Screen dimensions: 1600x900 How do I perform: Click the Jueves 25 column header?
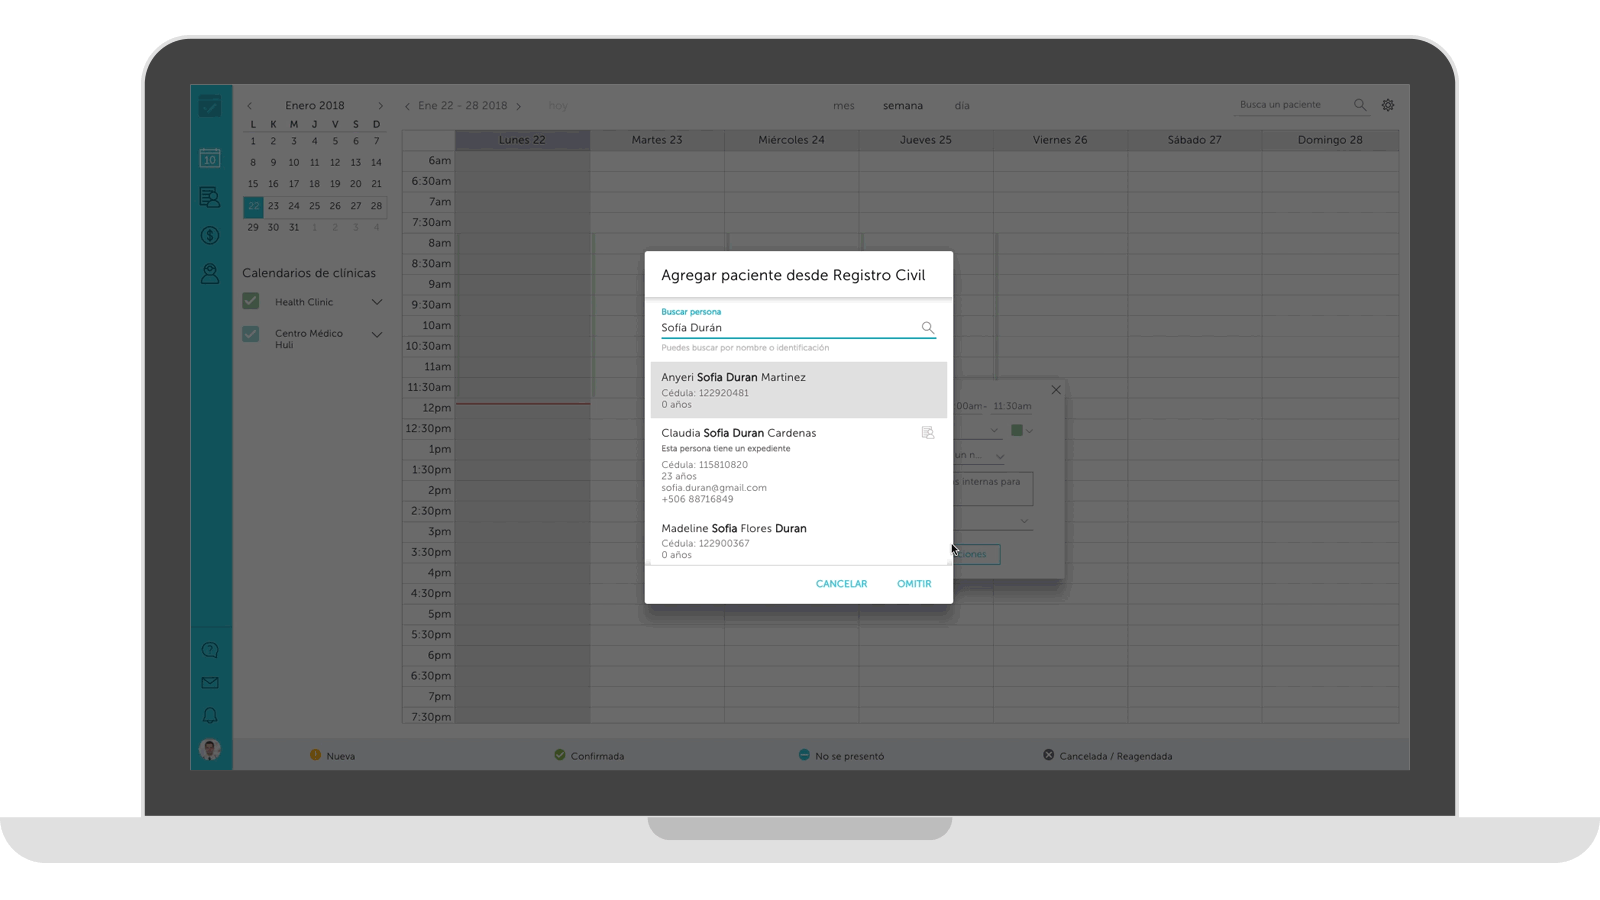tap(926, 140)
